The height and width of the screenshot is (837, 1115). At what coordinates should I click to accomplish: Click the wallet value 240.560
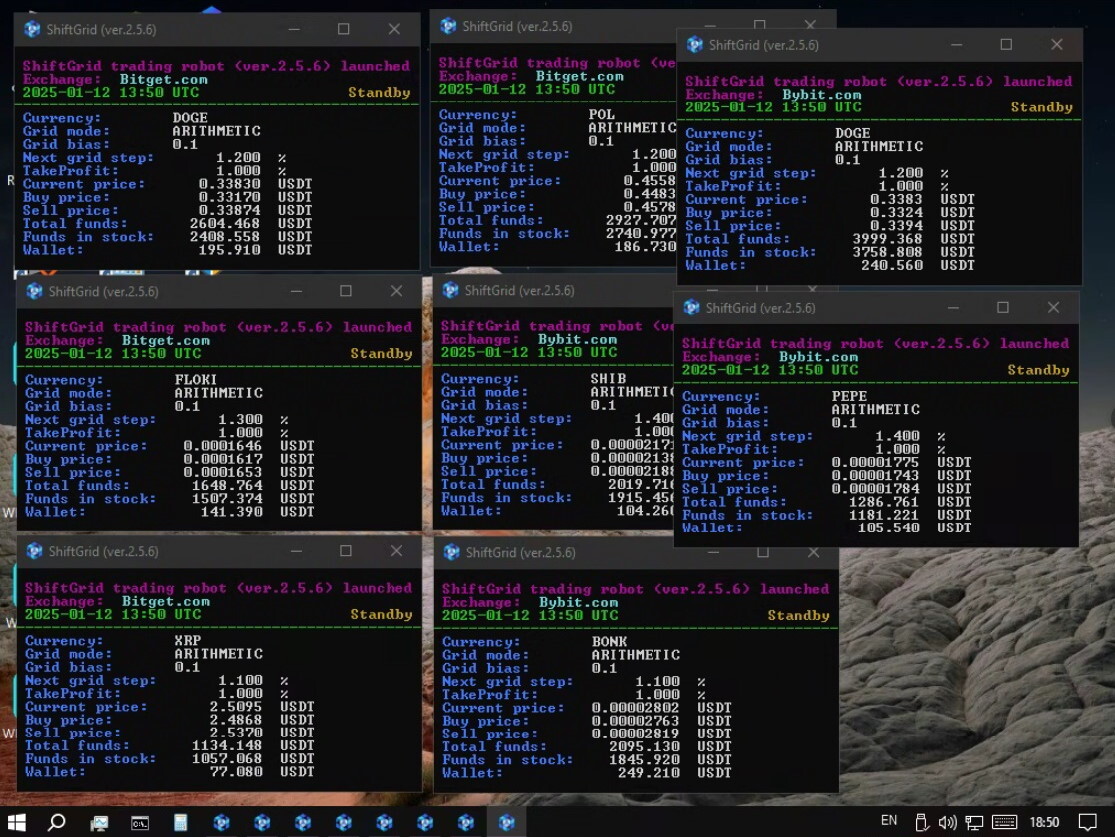click(x=892, y=266)
